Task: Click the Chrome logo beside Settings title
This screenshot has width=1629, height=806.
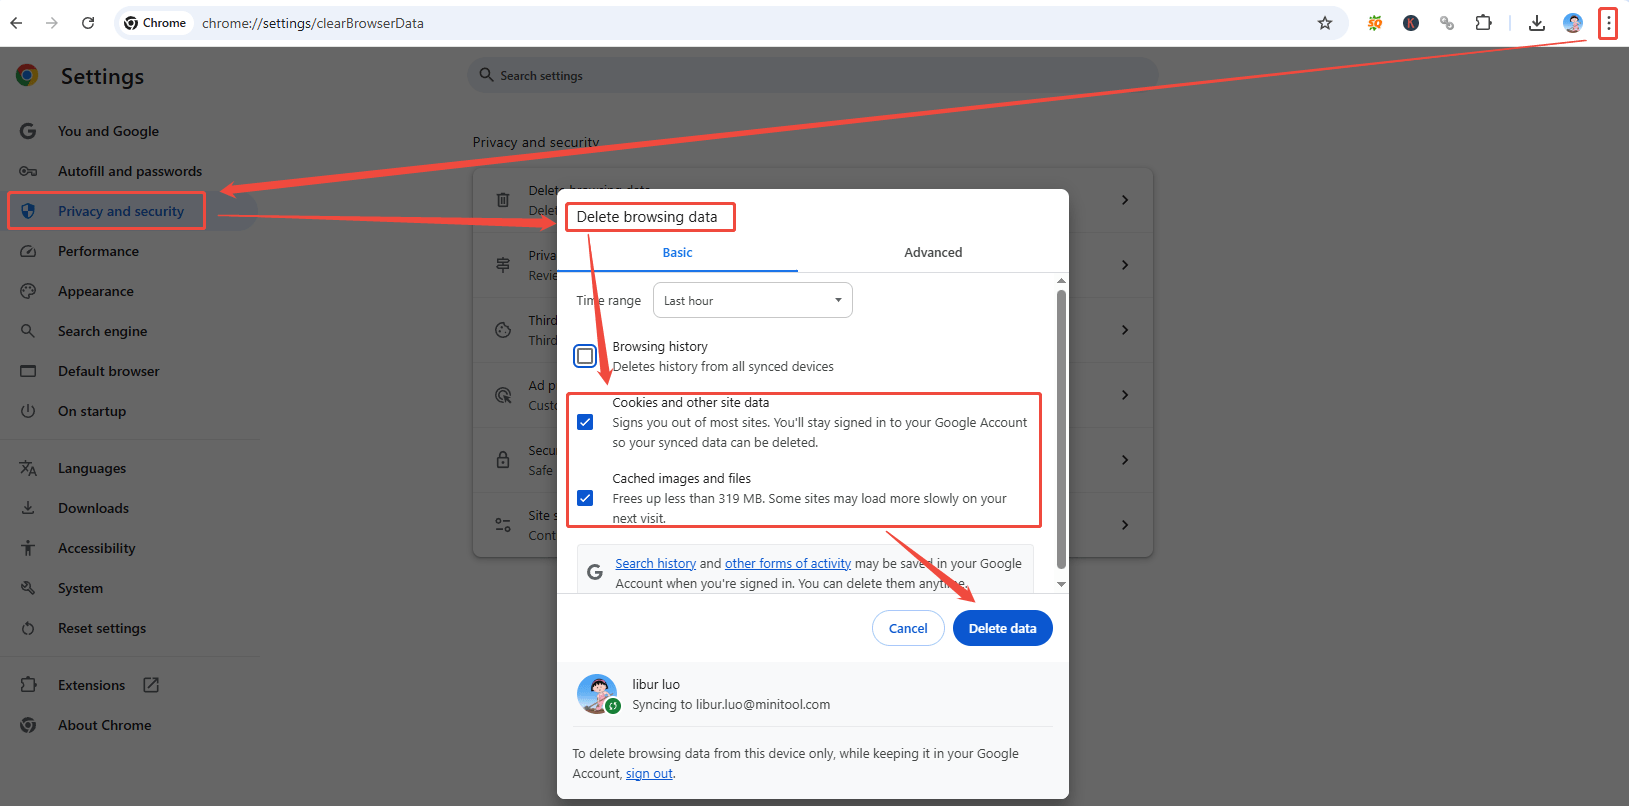Action: coord(27,75)
